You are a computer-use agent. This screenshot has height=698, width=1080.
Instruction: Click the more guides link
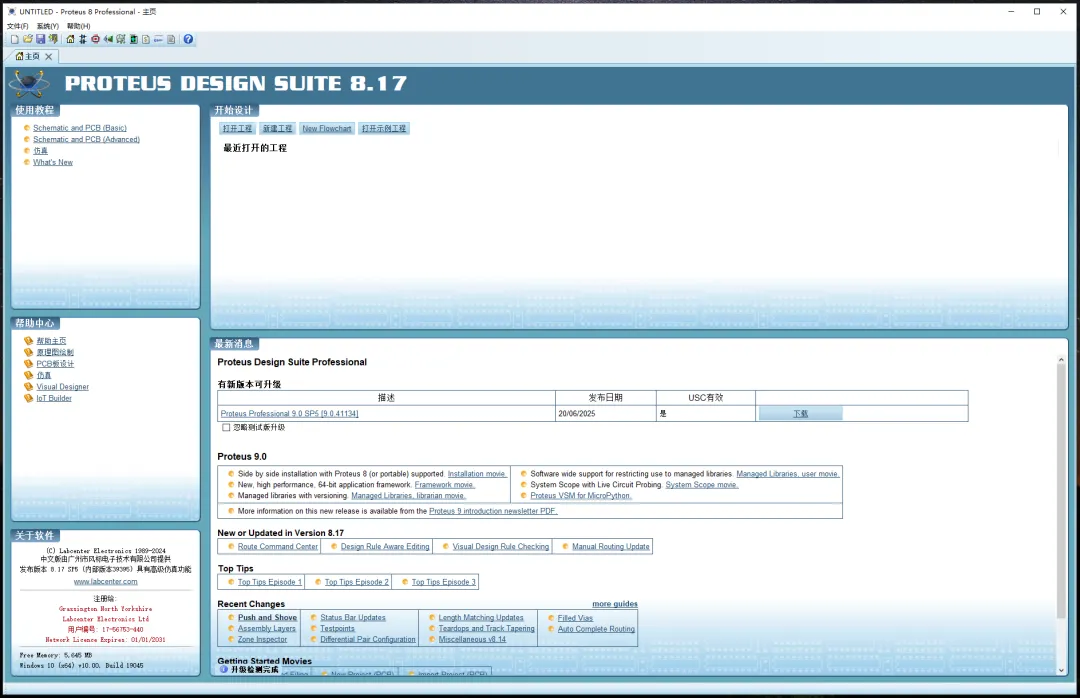click(x=614, y=604)
